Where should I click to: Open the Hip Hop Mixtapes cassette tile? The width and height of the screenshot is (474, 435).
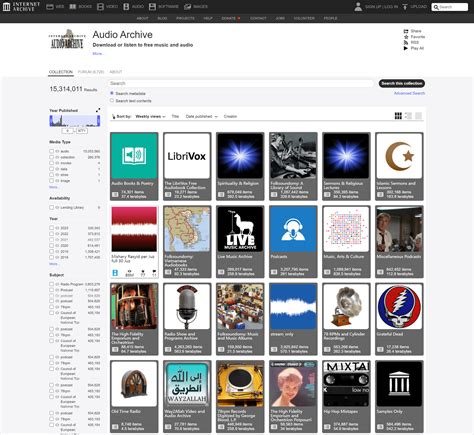(x=346, y=396)
